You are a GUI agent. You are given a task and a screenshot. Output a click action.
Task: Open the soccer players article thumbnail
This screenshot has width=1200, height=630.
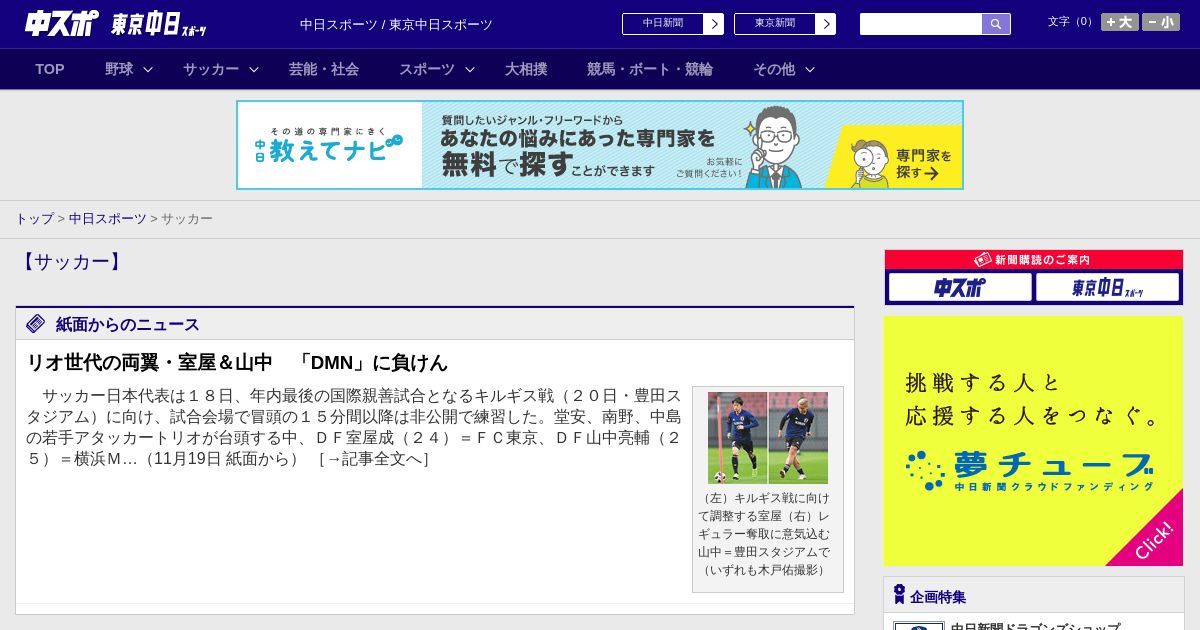click(x=768, y=438)
